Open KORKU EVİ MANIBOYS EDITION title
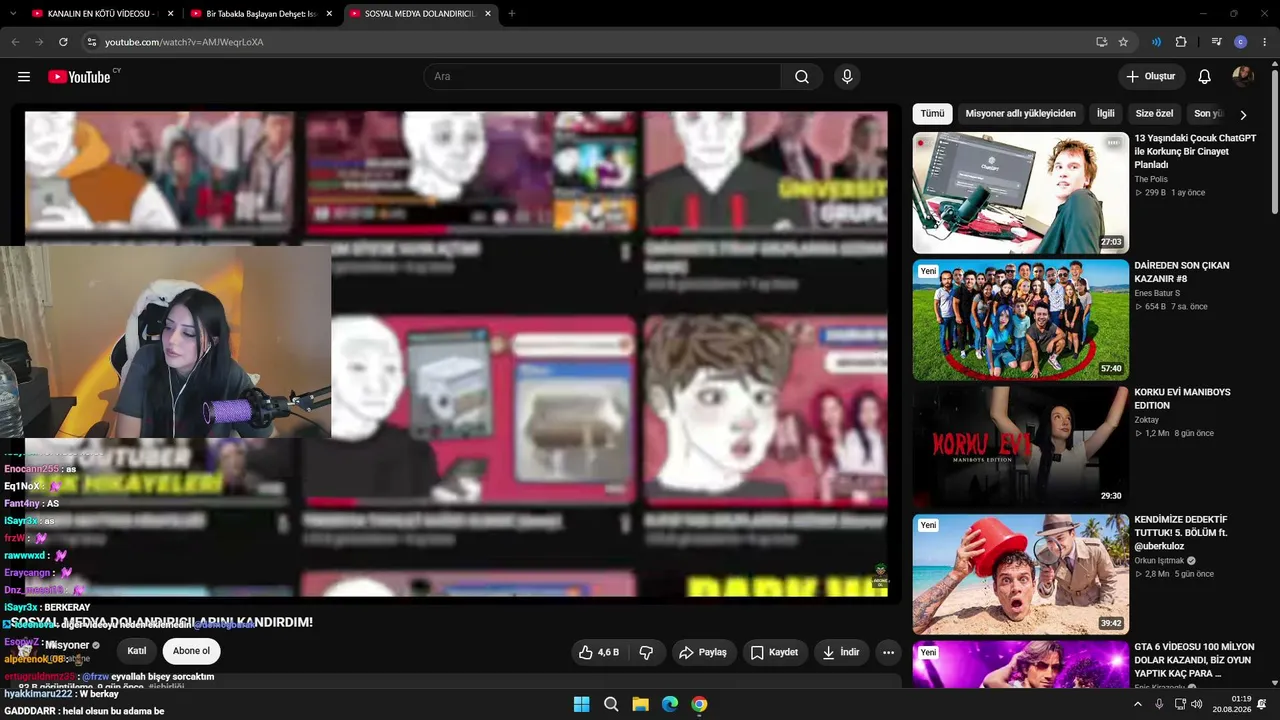 click(x=1182, y=399)
